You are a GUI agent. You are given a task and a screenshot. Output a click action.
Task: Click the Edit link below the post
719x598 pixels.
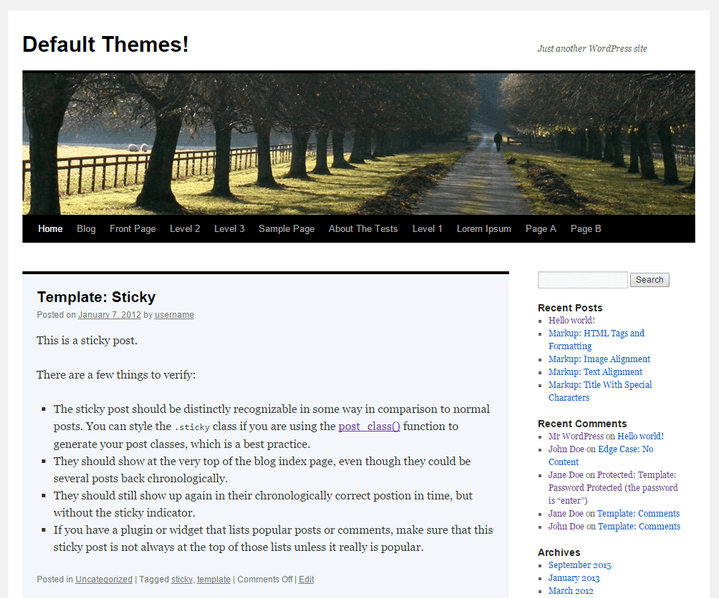[306, 580]
